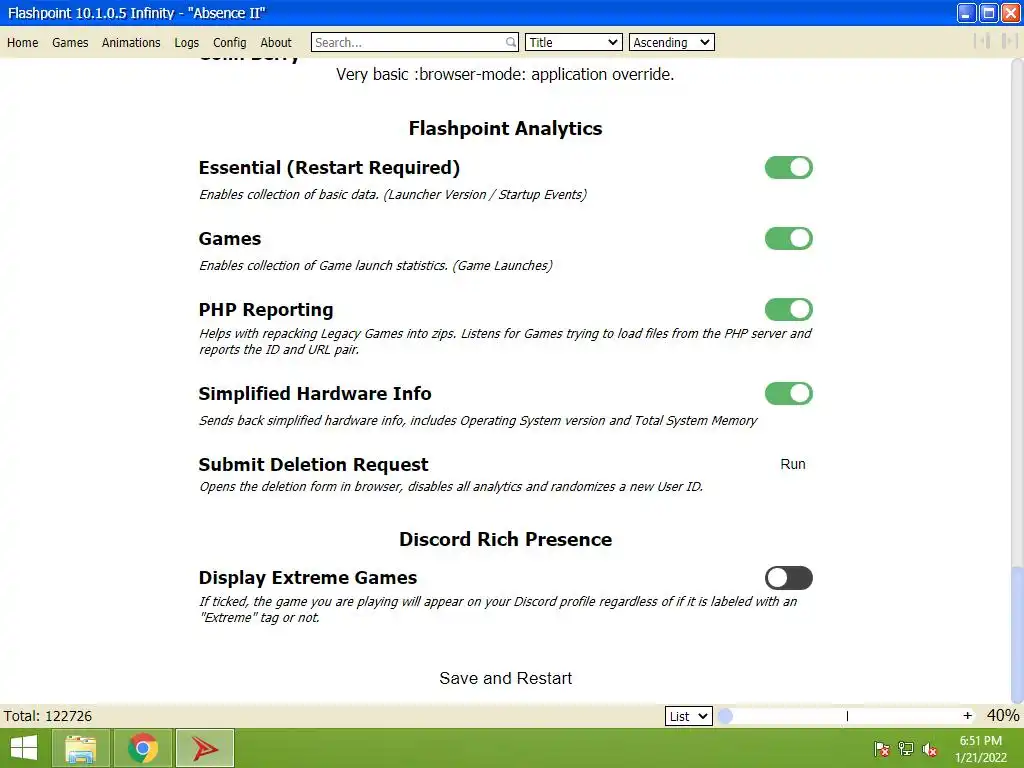The height and width of the screenshot is (768, 1024).
Task: Toggle left sidebar icon in header
Action: tap(982, 42)
